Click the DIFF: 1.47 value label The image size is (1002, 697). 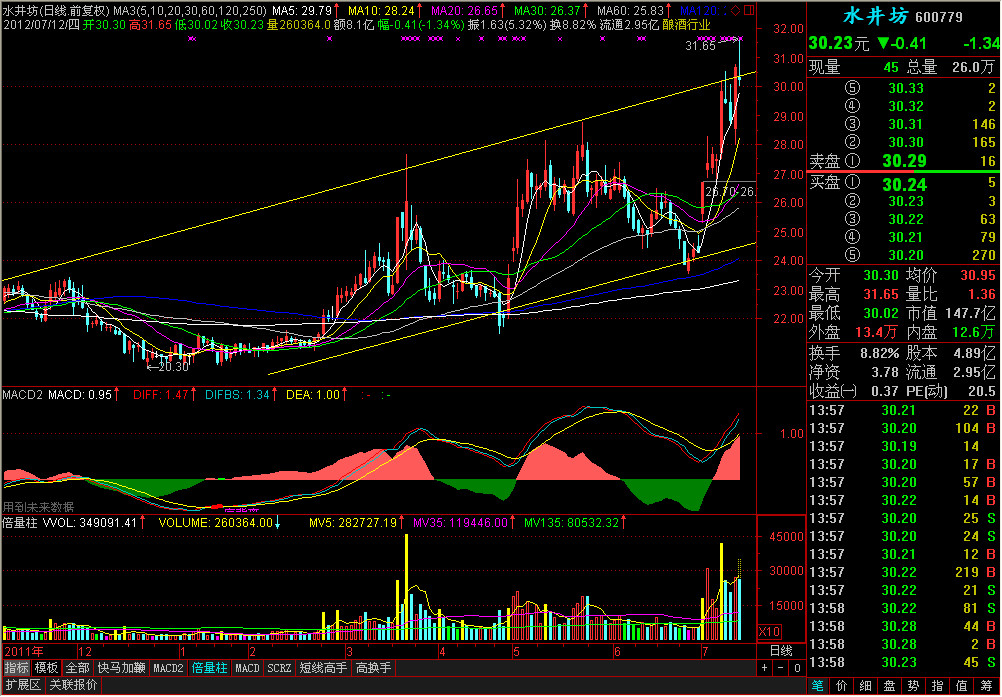pyautogui.click(x=160, y=395)
